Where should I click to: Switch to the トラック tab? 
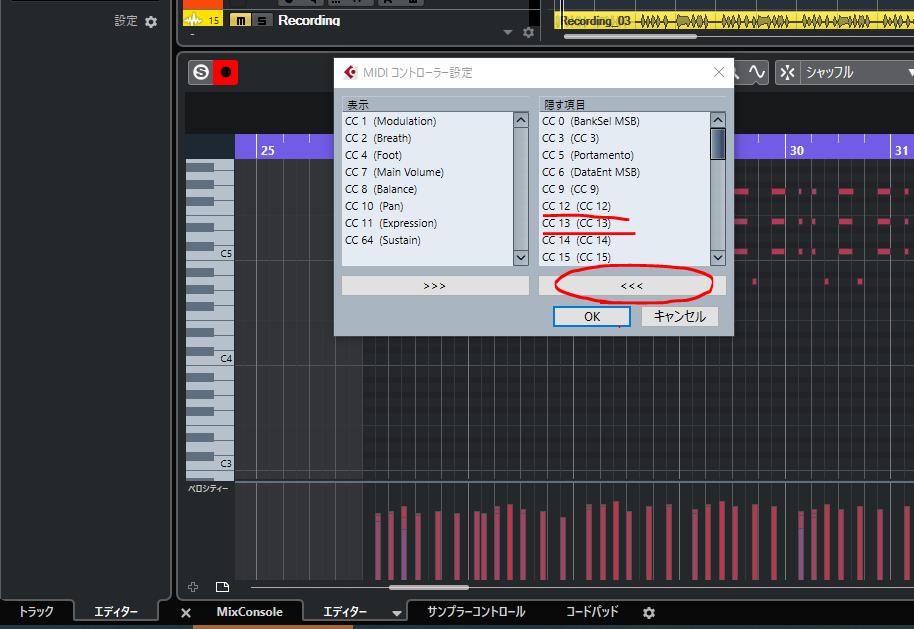pos(36,612)
